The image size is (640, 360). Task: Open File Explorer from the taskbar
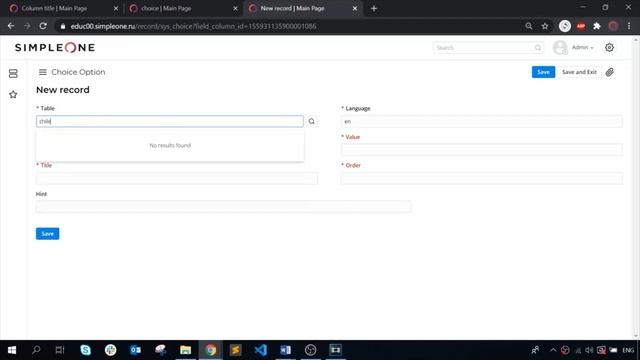click(x=185, y=350)
